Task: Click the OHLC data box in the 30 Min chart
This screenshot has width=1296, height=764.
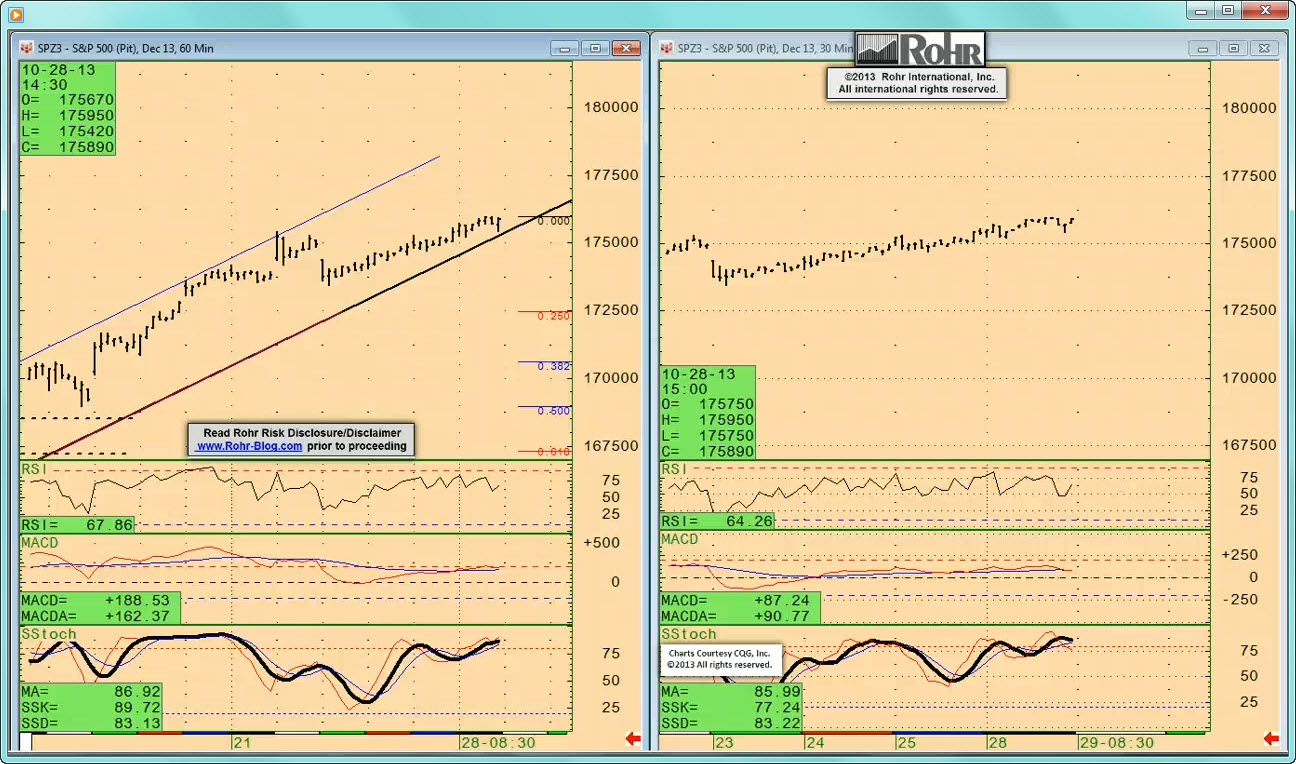Action: point(707,413)
